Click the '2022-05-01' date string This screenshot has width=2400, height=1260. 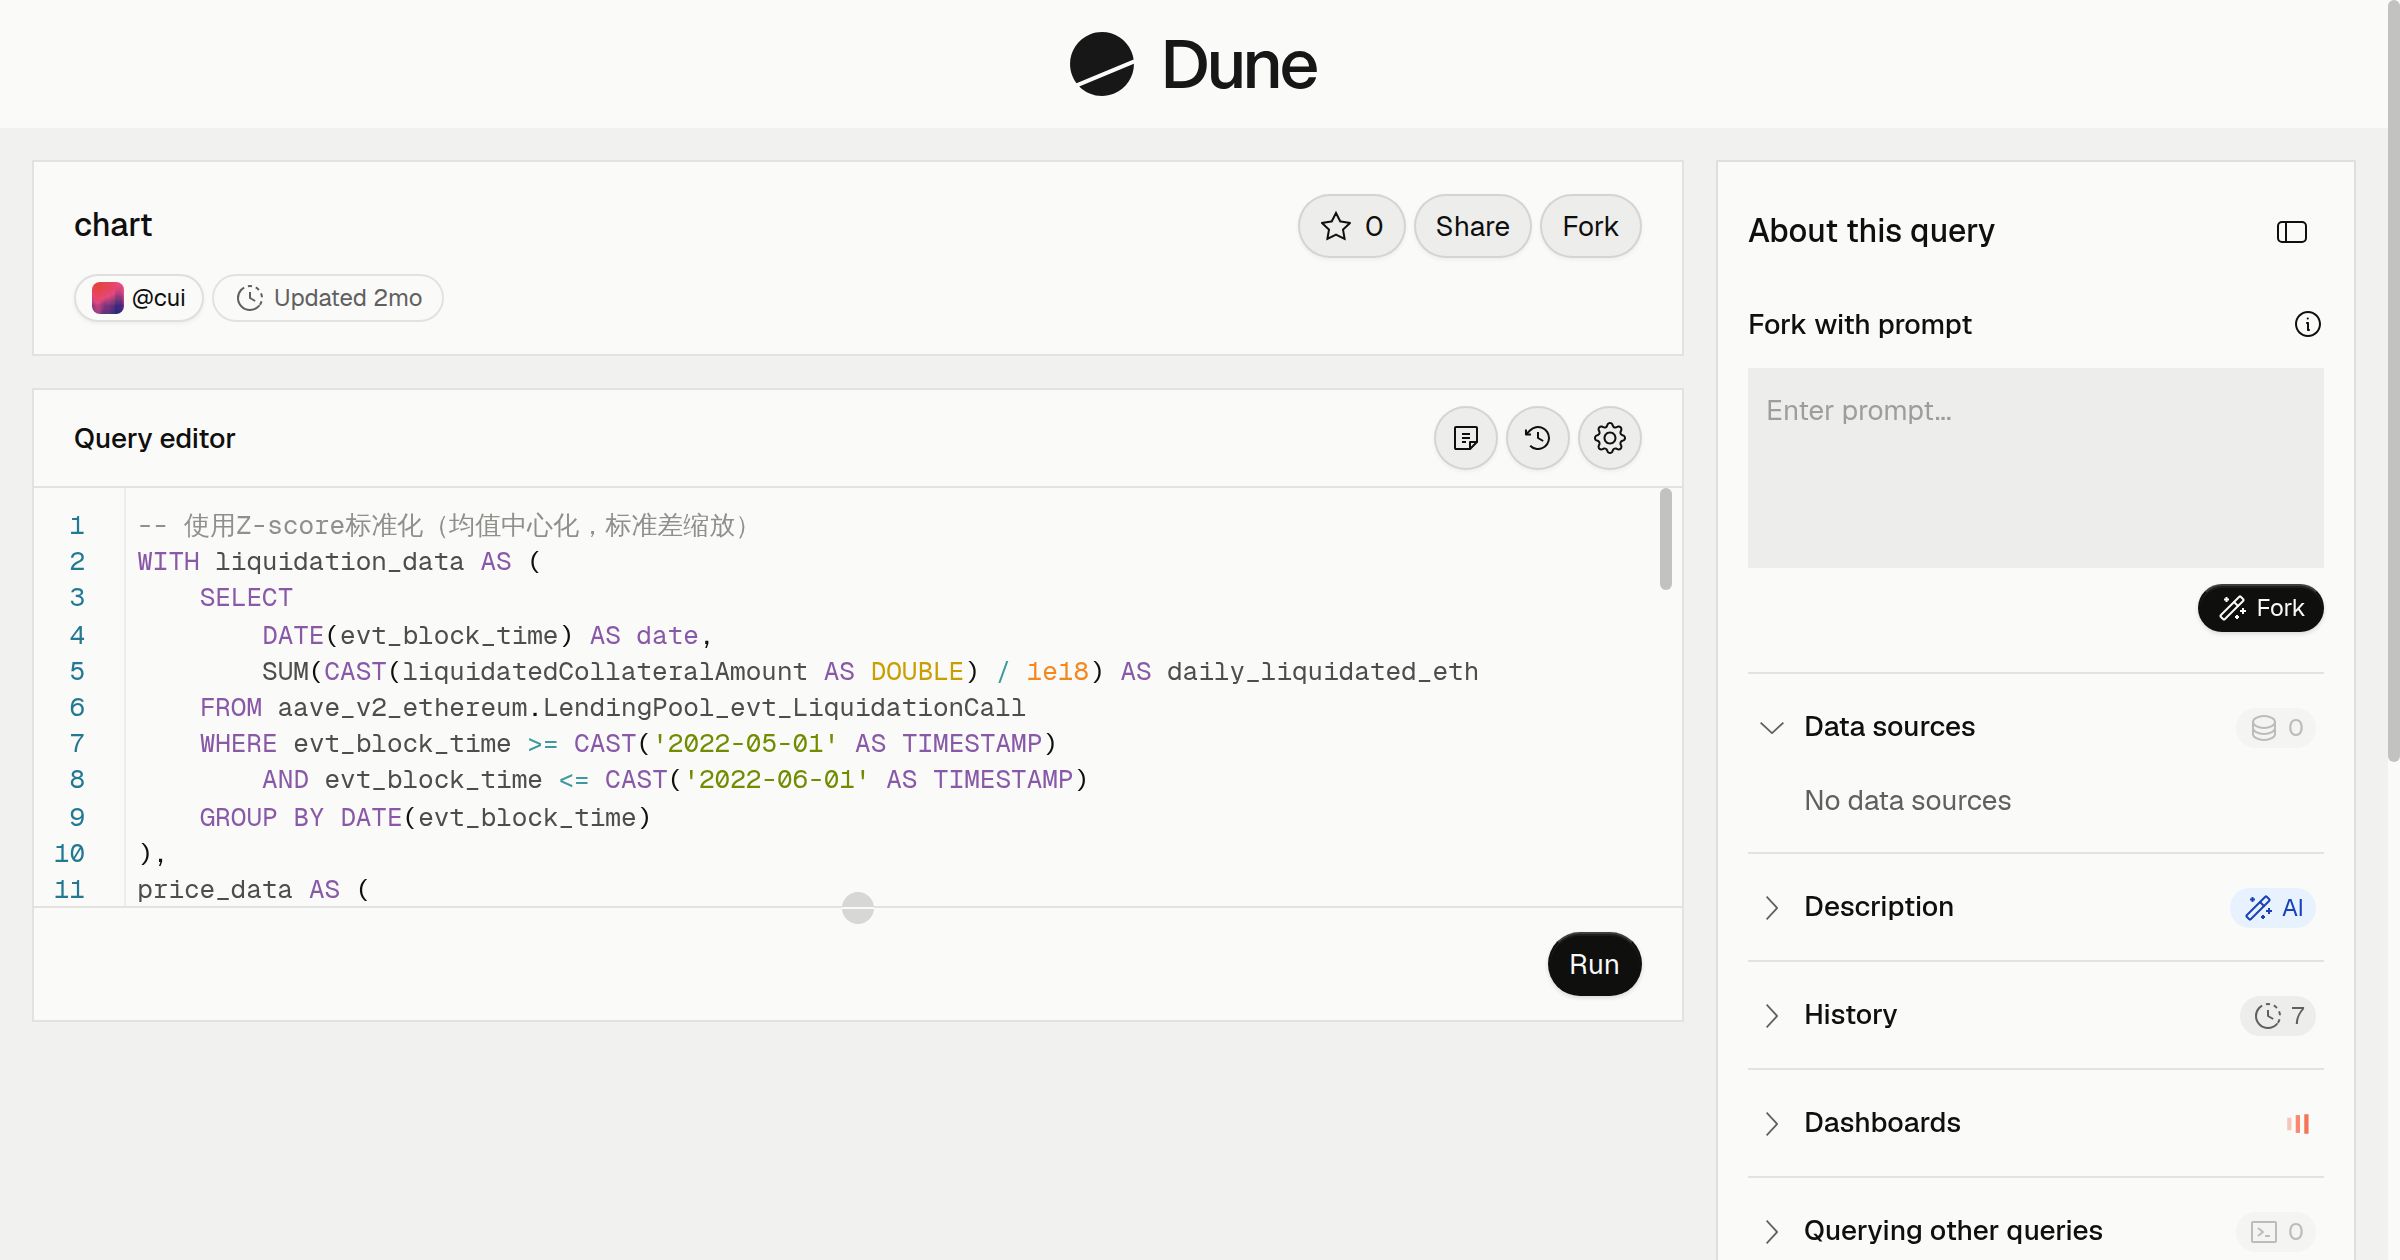click(745, 744)
